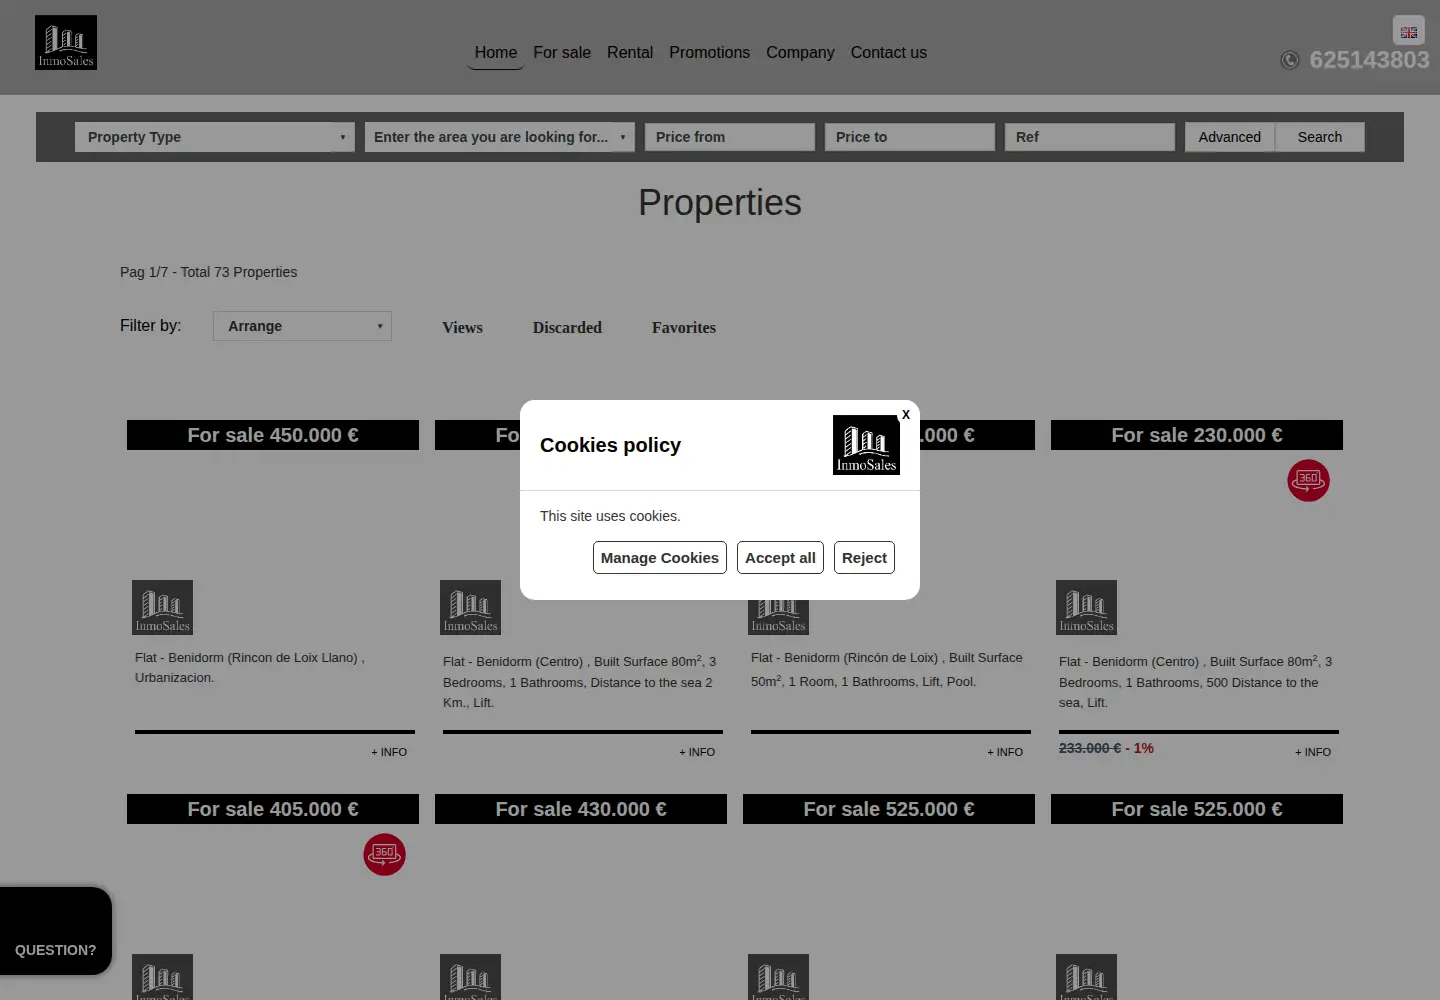1440x1000 pixels.
Task: Show the Views filter
Action: [462, 328]
